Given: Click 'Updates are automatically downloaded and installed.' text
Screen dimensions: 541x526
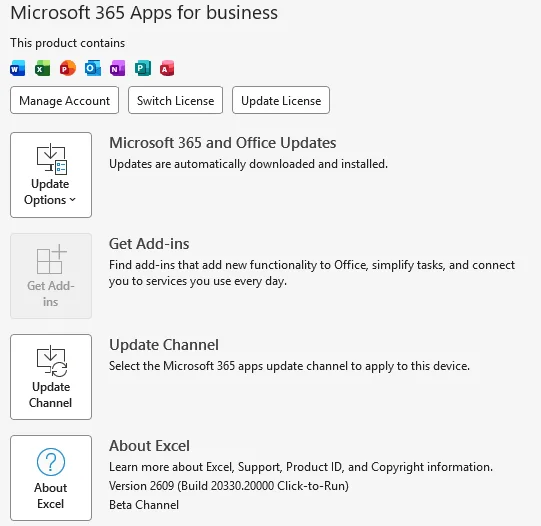Looking at the screenshot, I should 248,164.
